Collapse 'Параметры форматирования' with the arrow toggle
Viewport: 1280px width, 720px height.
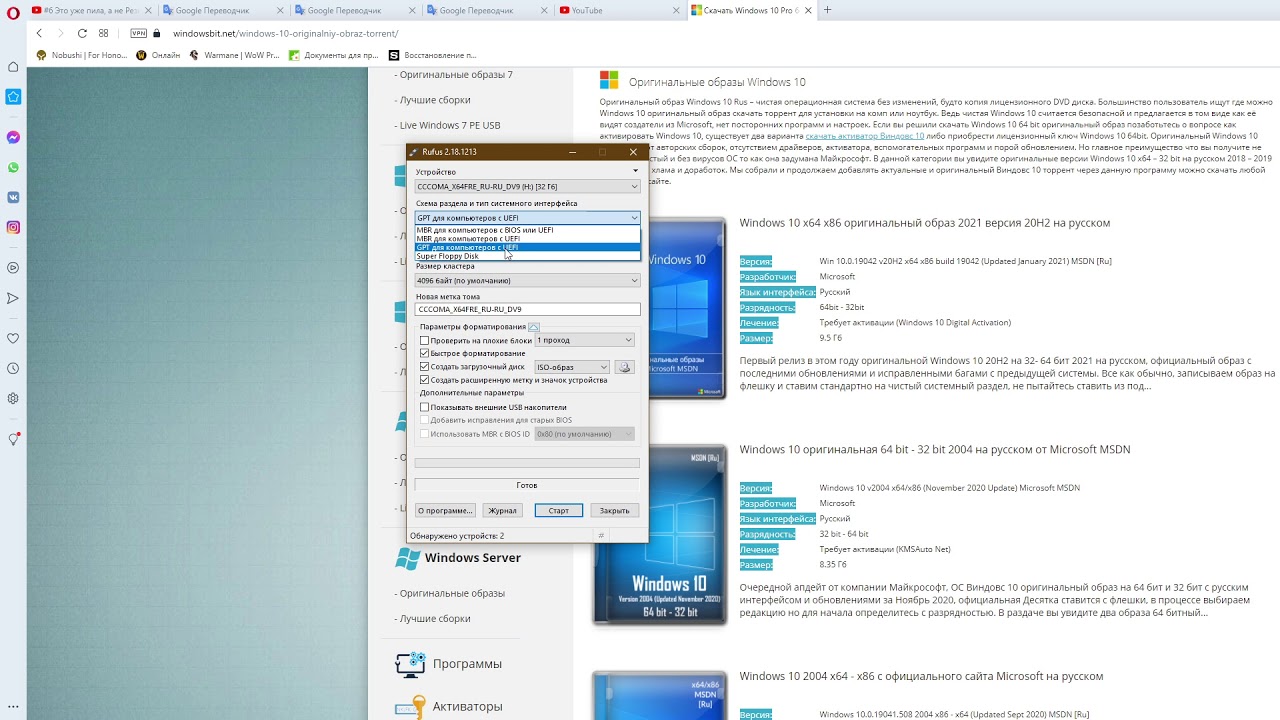[533, 327]
